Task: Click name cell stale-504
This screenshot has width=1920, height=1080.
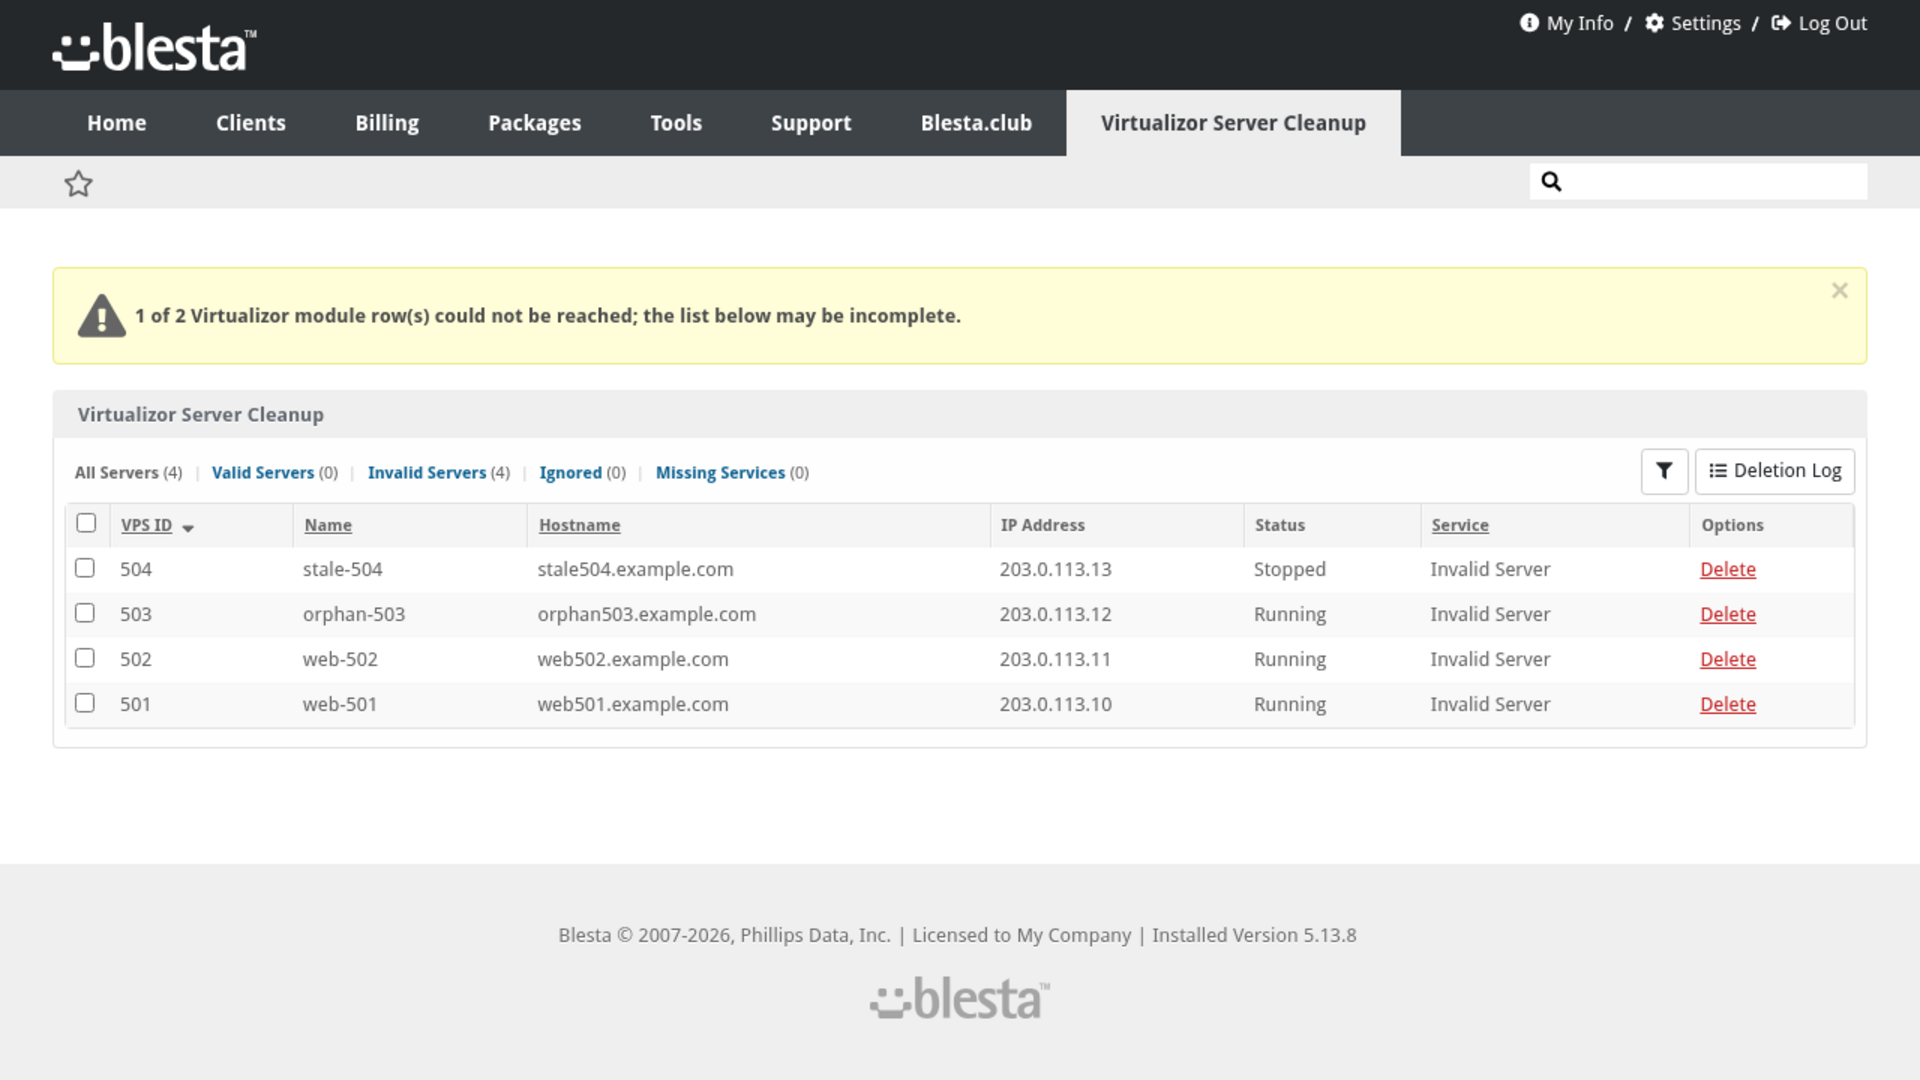Action: 342,569
